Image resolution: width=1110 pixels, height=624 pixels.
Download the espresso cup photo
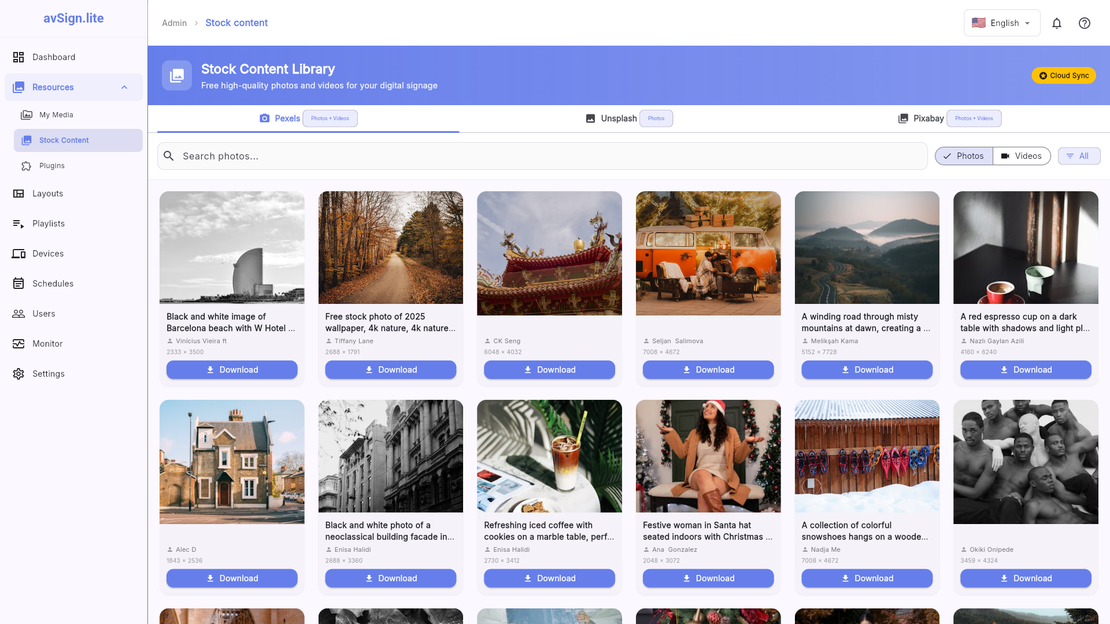pos(1025,369)
